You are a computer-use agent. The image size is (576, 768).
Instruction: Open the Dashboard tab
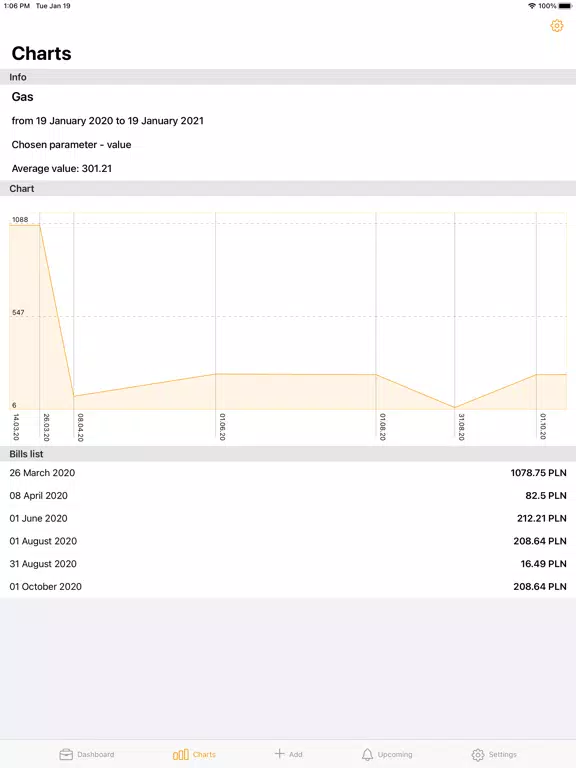pyautogui.click(x=87, y=754)
